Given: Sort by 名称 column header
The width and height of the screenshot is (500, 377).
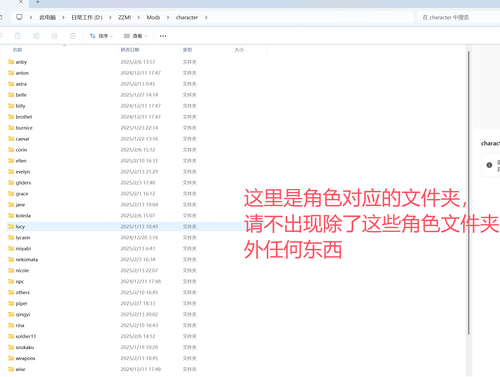Looking at the screenshot, I should pos(17,50).
